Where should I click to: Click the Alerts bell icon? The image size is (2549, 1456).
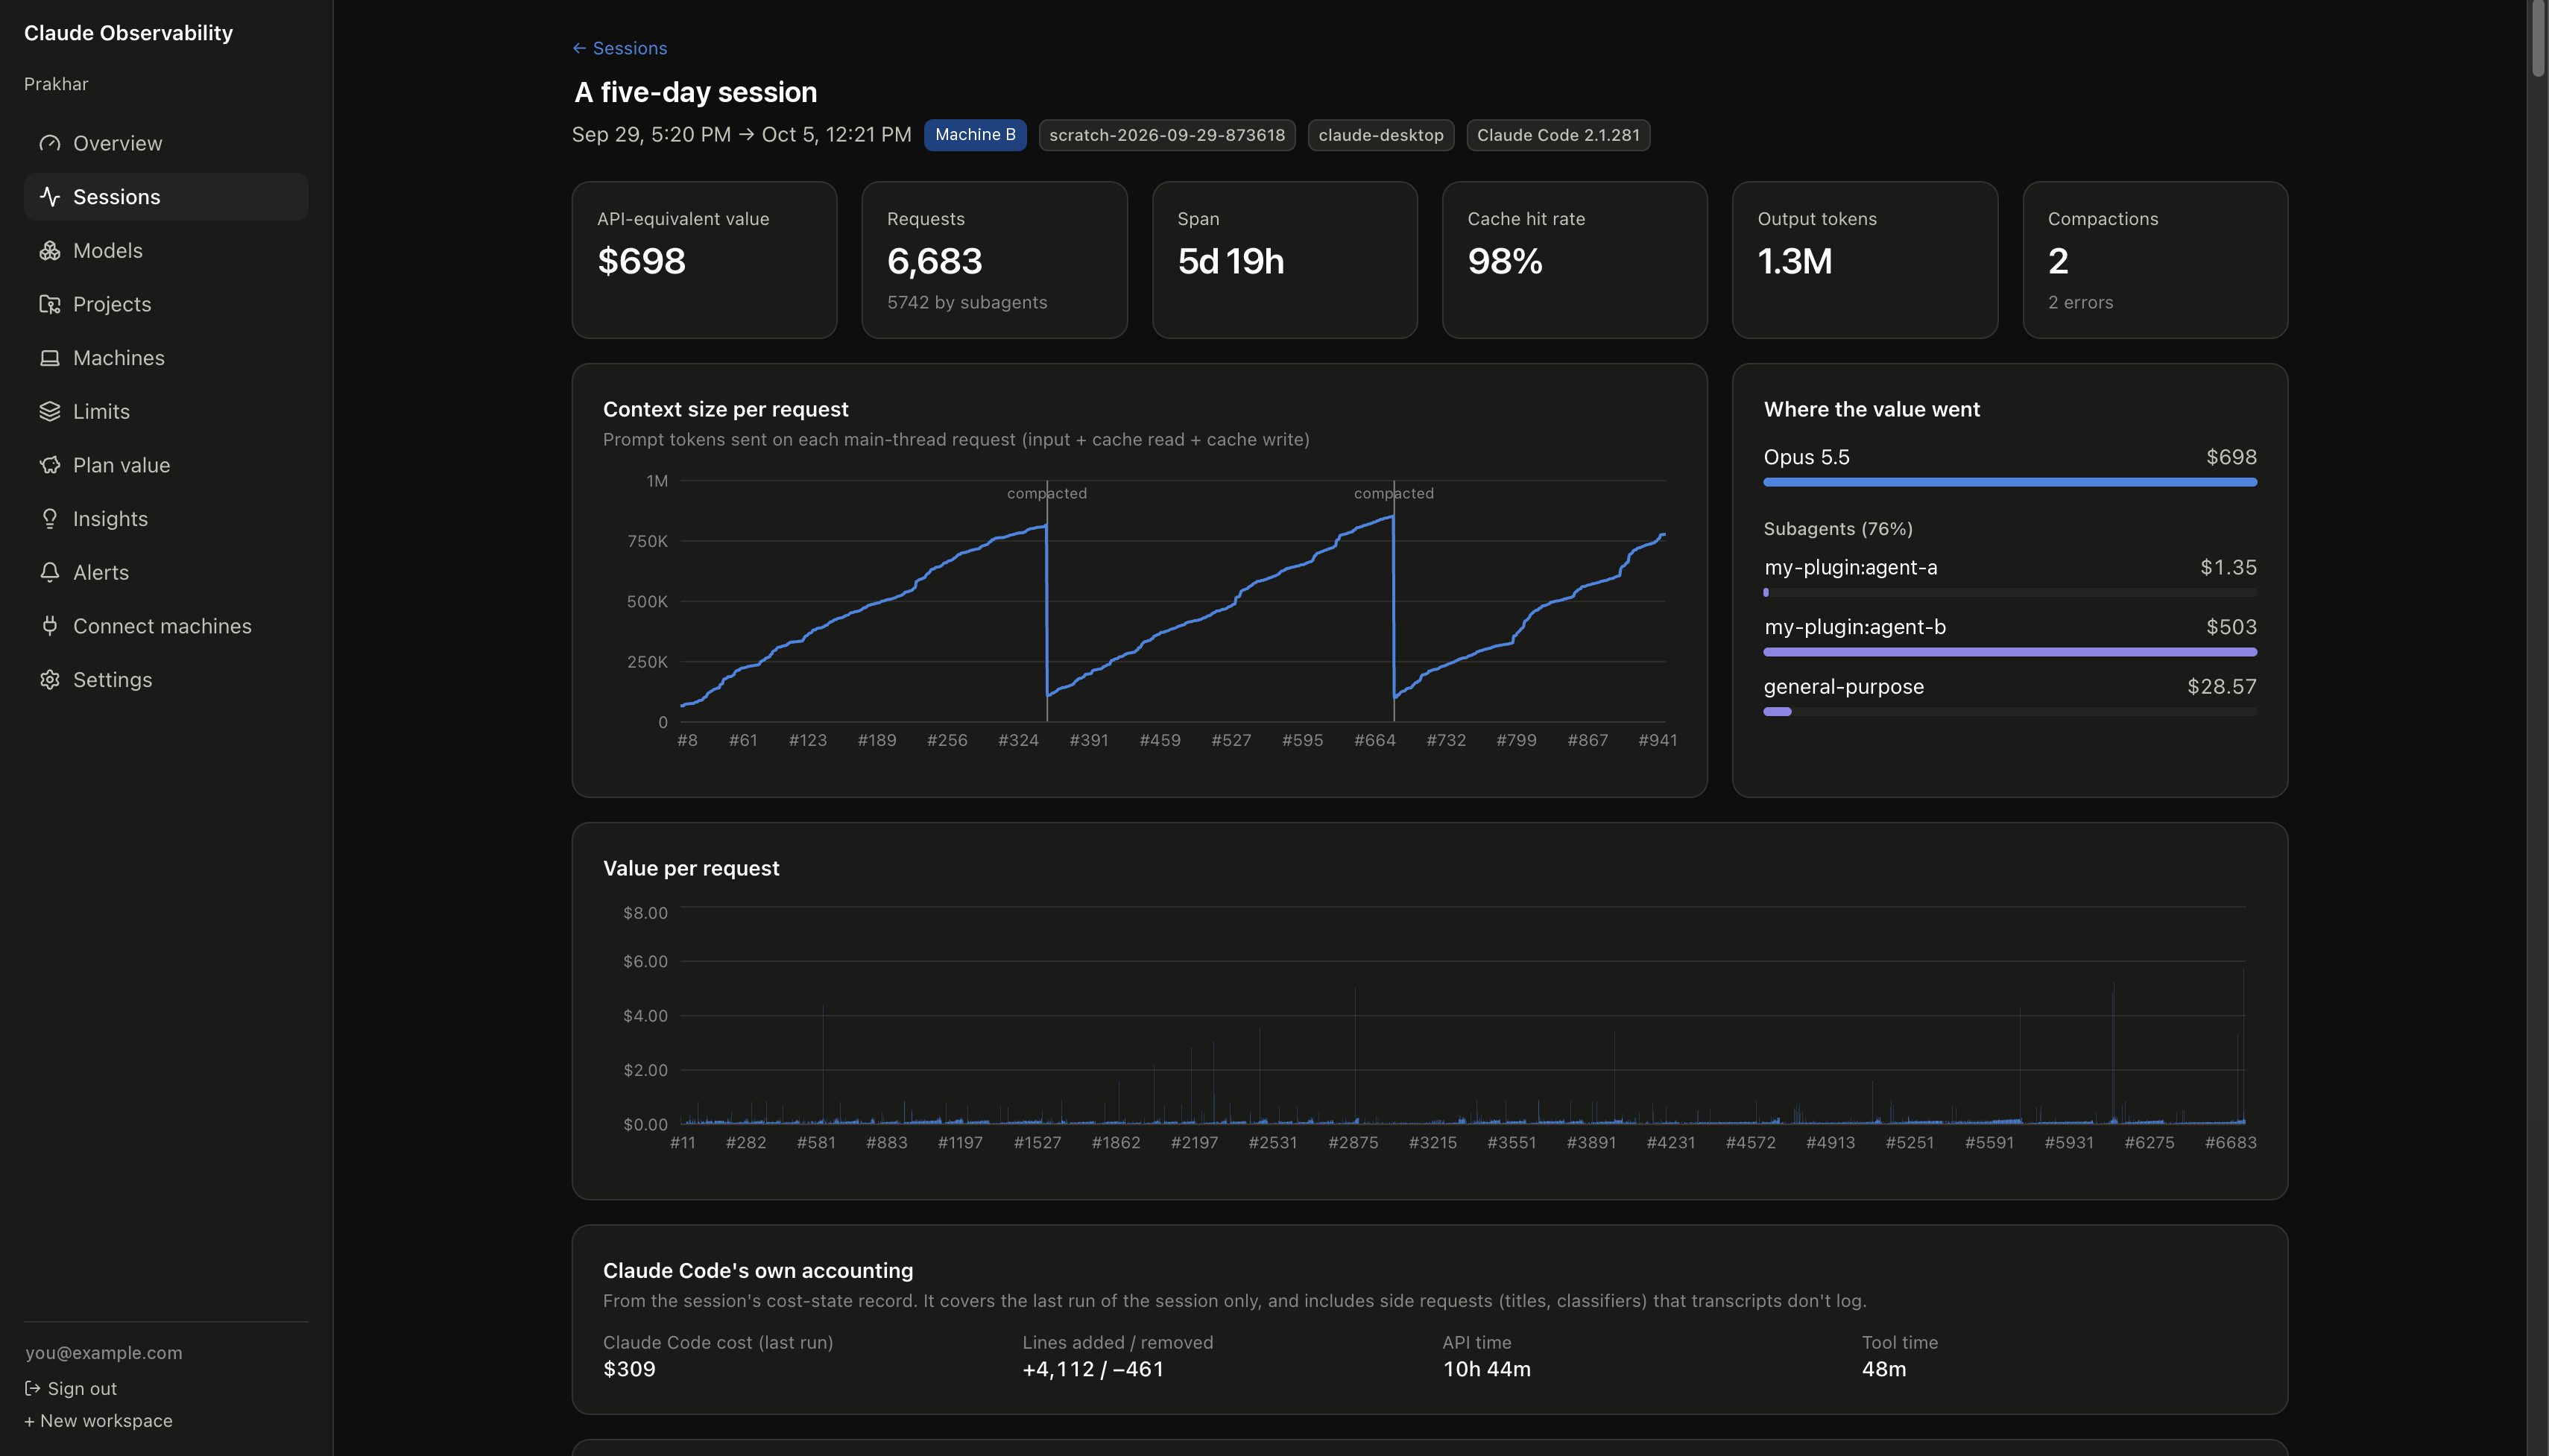(x=50, y=572)
